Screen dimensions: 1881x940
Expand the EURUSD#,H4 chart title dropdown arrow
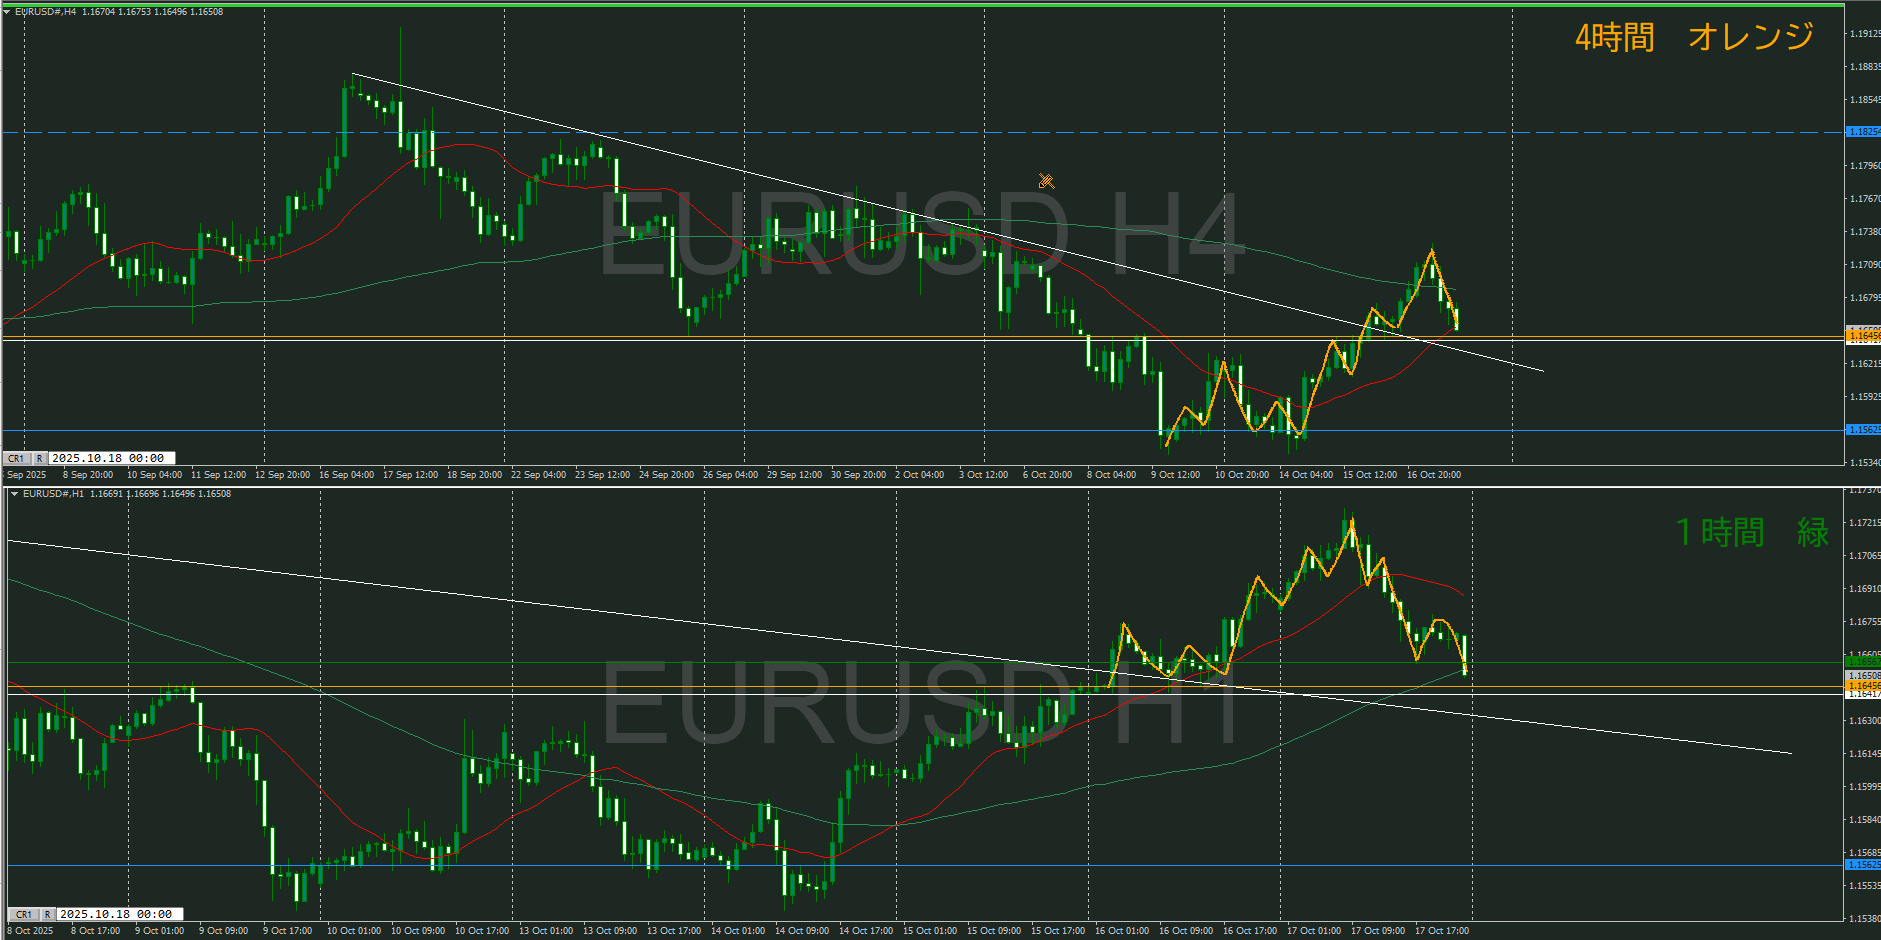pyautogui.click(x=7, y=12)
